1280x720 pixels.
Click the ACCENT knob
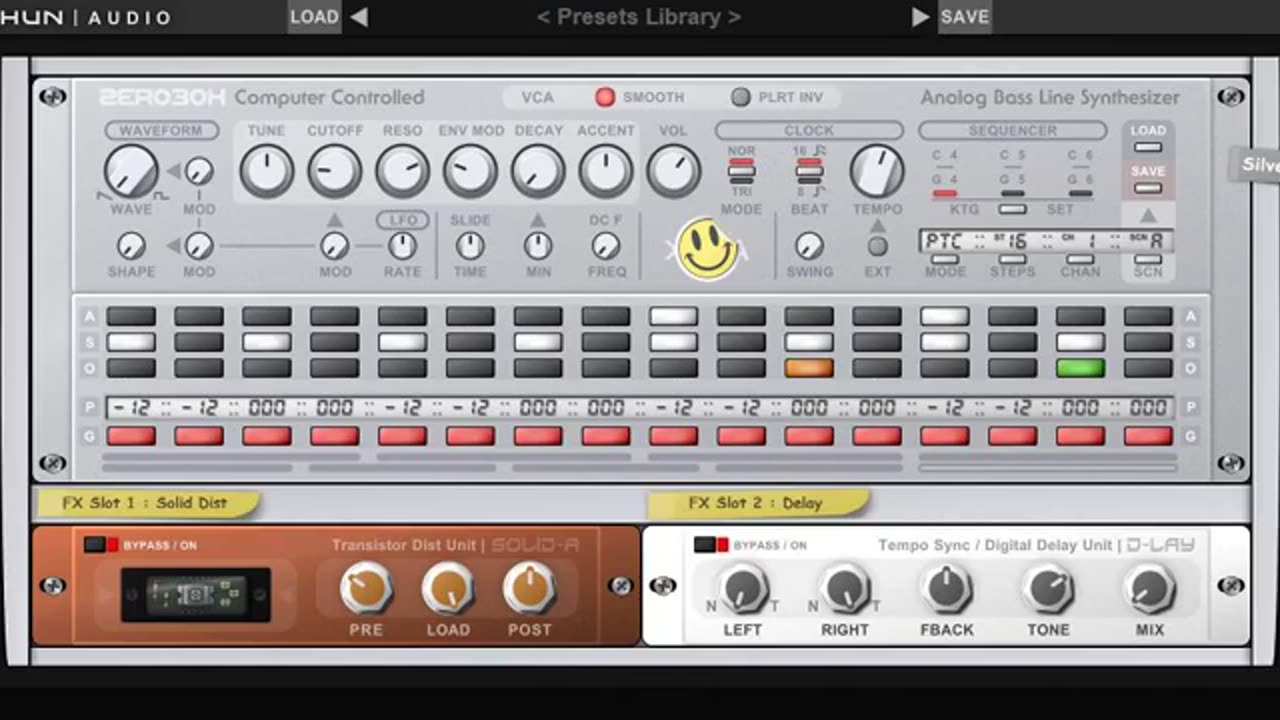605,171
